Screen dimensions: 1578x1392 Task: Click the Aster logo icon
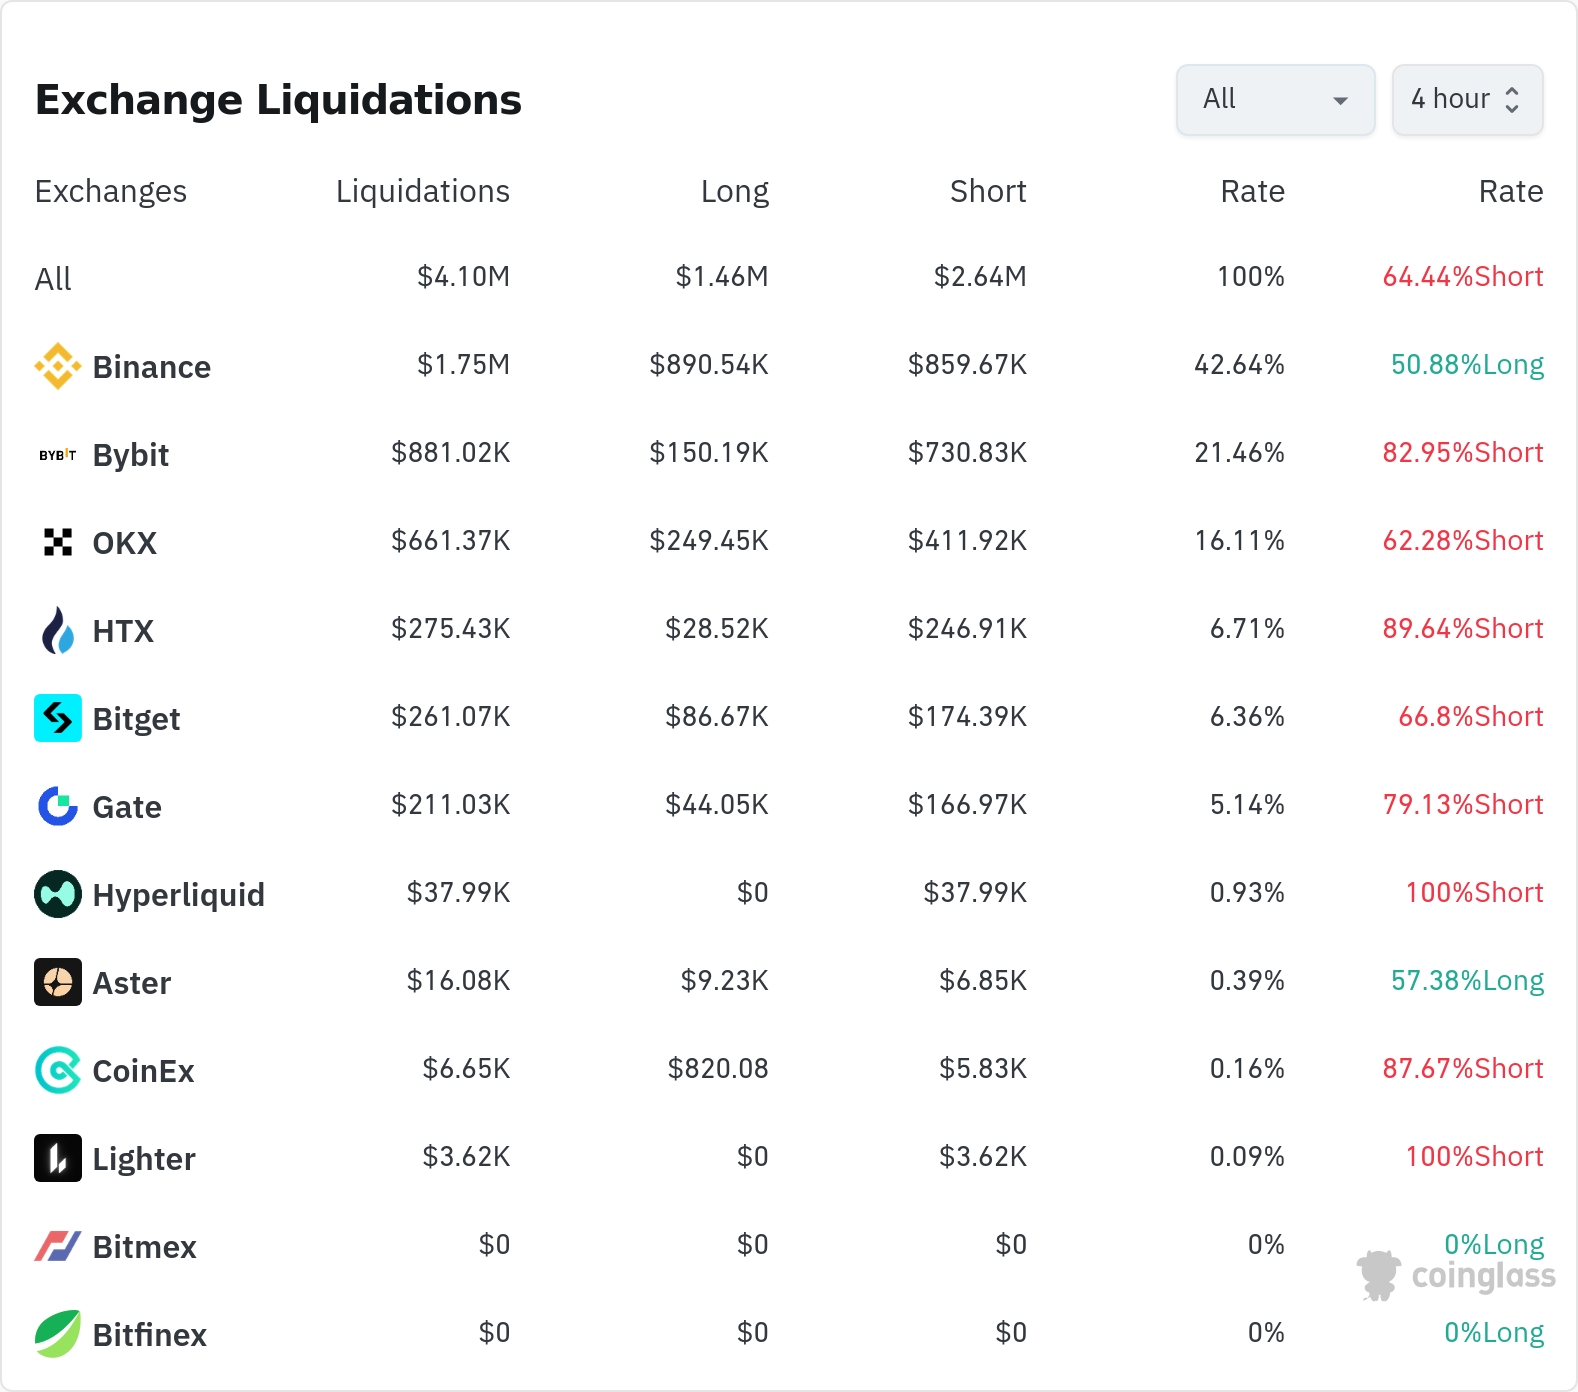click(x=58, y=982)
